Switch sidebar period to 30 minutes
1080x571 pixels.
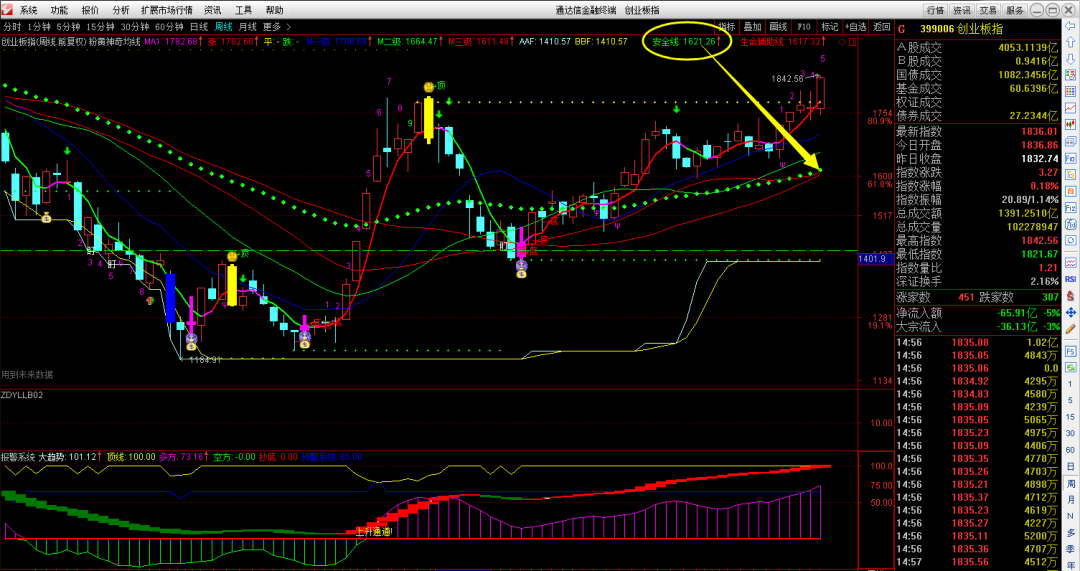click(1071, 433)
